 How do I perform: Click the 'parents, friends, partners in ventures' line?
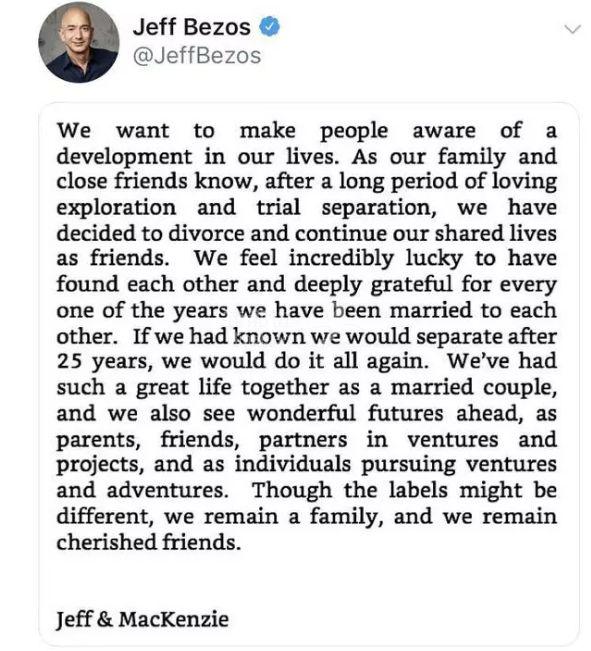[307, 439]
